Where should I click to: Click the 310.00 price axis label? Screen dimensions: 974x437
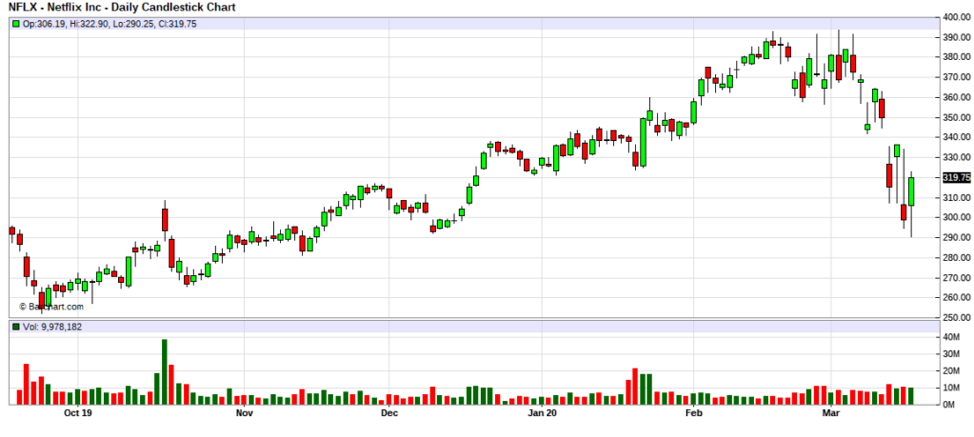coord(957,197)
